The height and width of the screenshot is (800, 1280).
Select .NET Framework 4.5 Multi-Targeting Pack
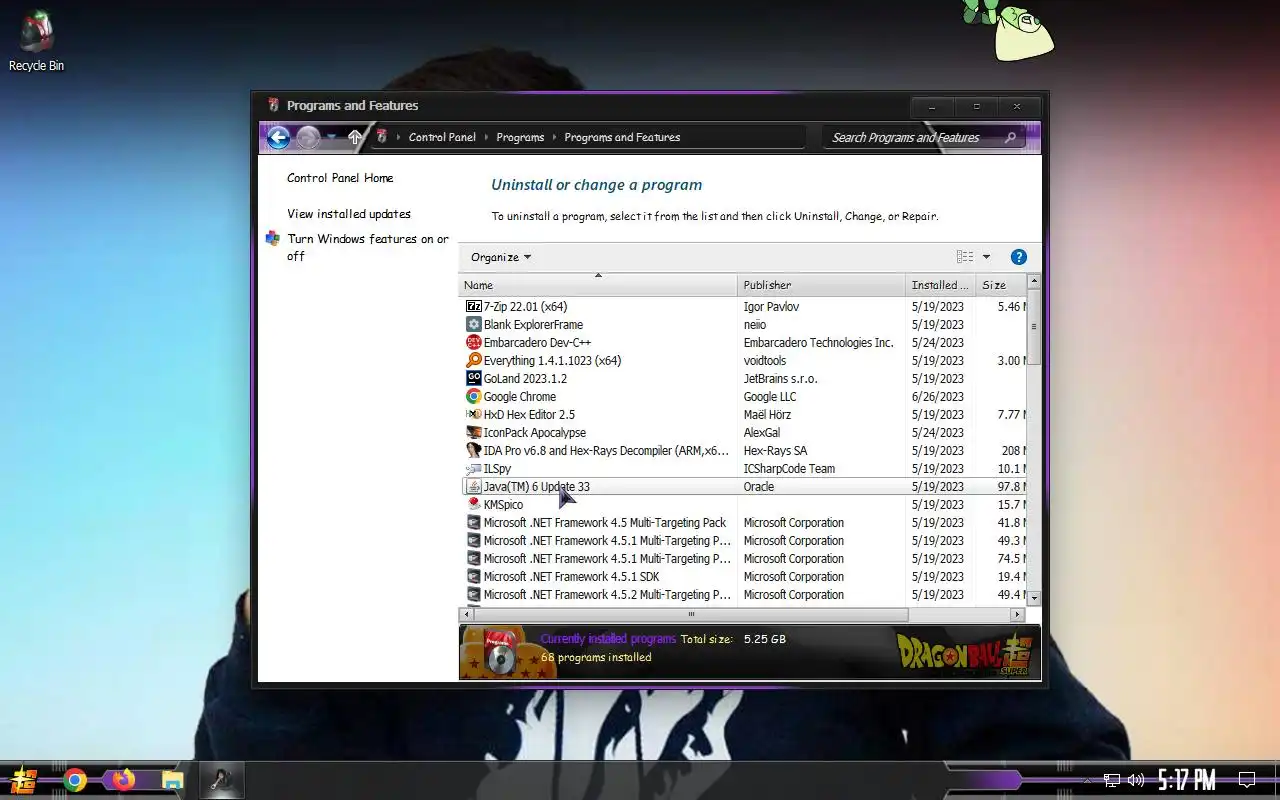click(x=743, y=523)
